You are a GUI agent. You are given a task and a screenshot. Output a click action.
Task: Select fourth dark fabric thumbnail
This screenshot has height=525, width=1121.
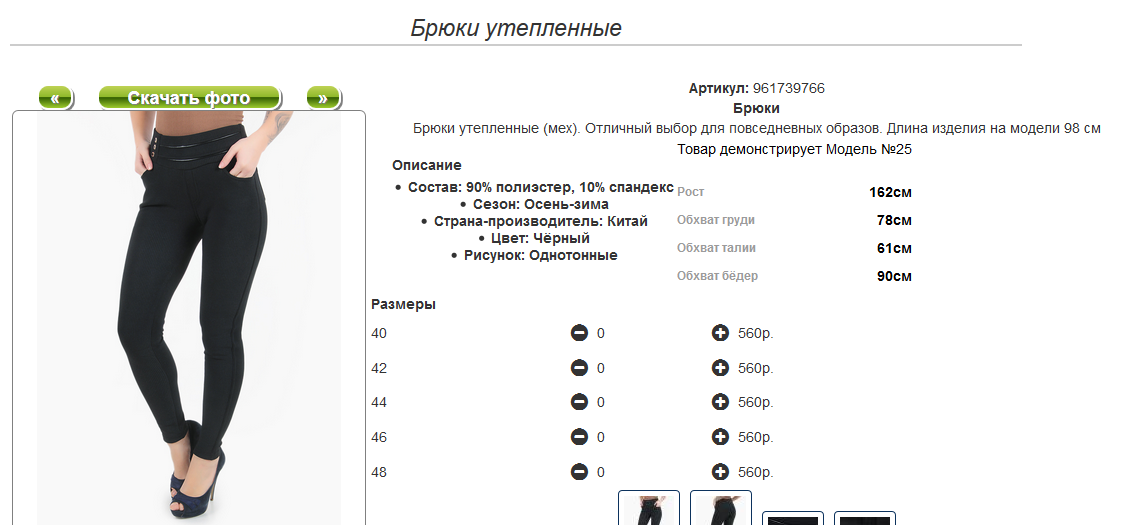click(x=865, y=519)
